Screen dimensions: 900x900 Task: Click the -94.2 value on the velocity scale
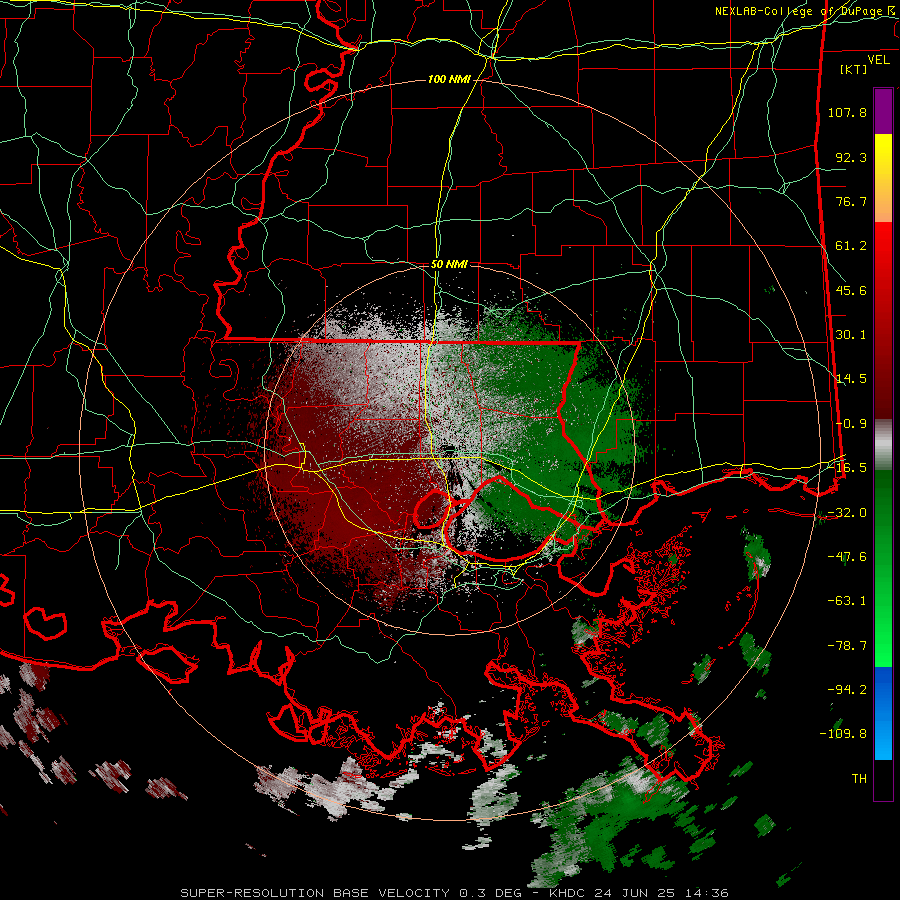847,690
